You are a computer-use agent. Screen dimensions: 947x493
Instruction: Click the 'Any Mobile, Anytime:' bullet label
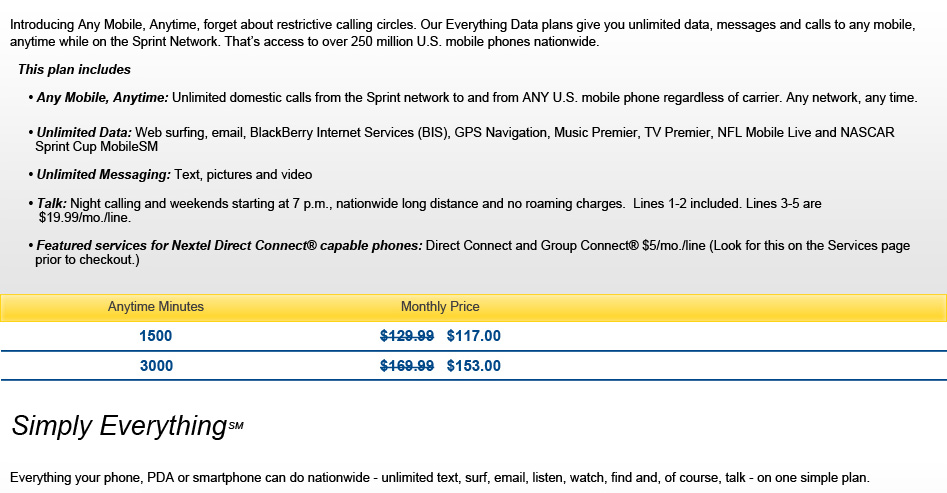(103, 98)
